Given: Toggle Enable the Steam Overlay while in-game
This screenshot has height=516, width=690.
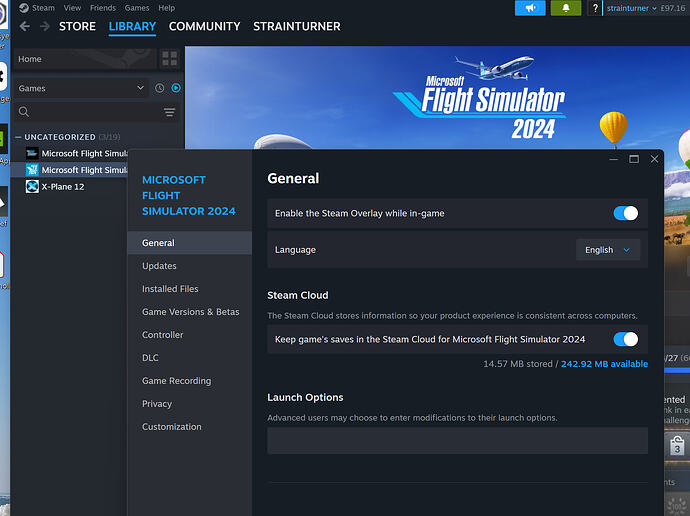Looking at the screenshot, I should point(625,213).
